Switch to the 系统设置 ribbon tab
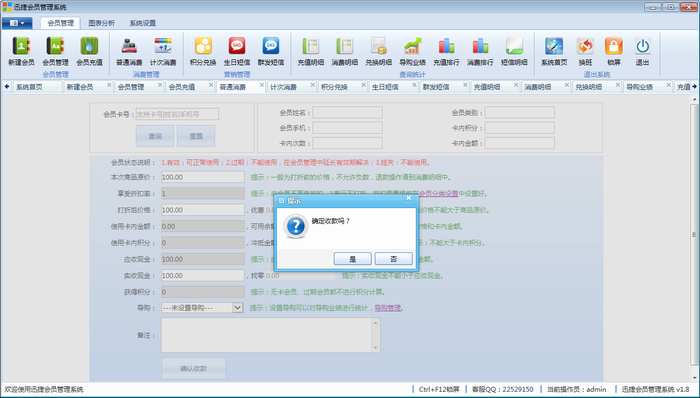This screenshot has height=398, width=700. (x=143, y=23)
